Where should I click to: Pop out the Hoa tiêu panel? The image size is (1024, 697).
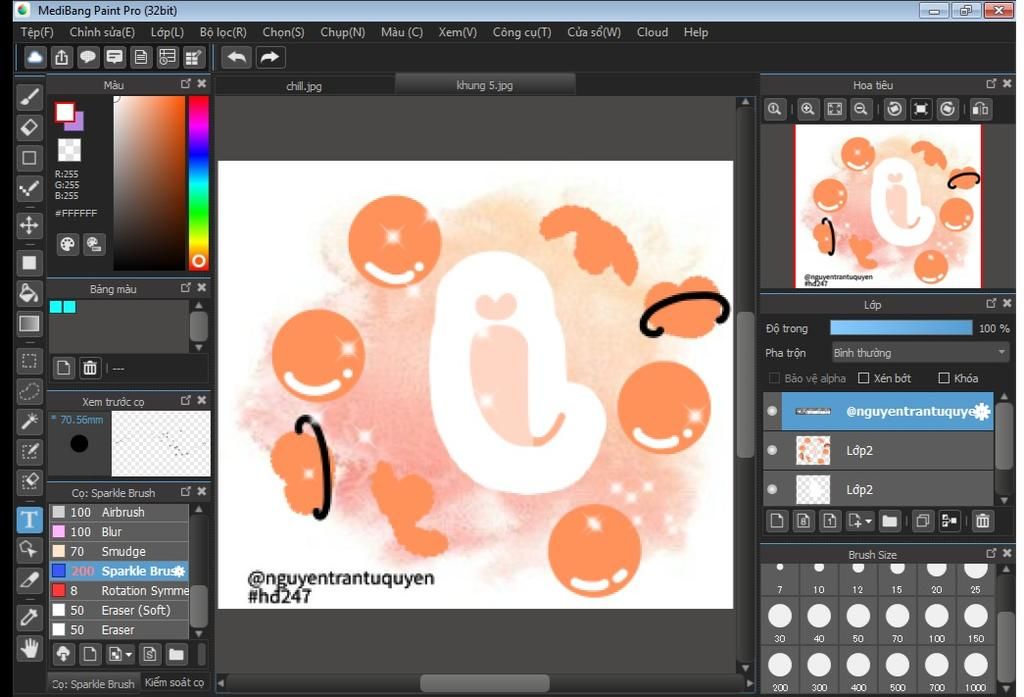pyautogui.click(x=991, y=84)
